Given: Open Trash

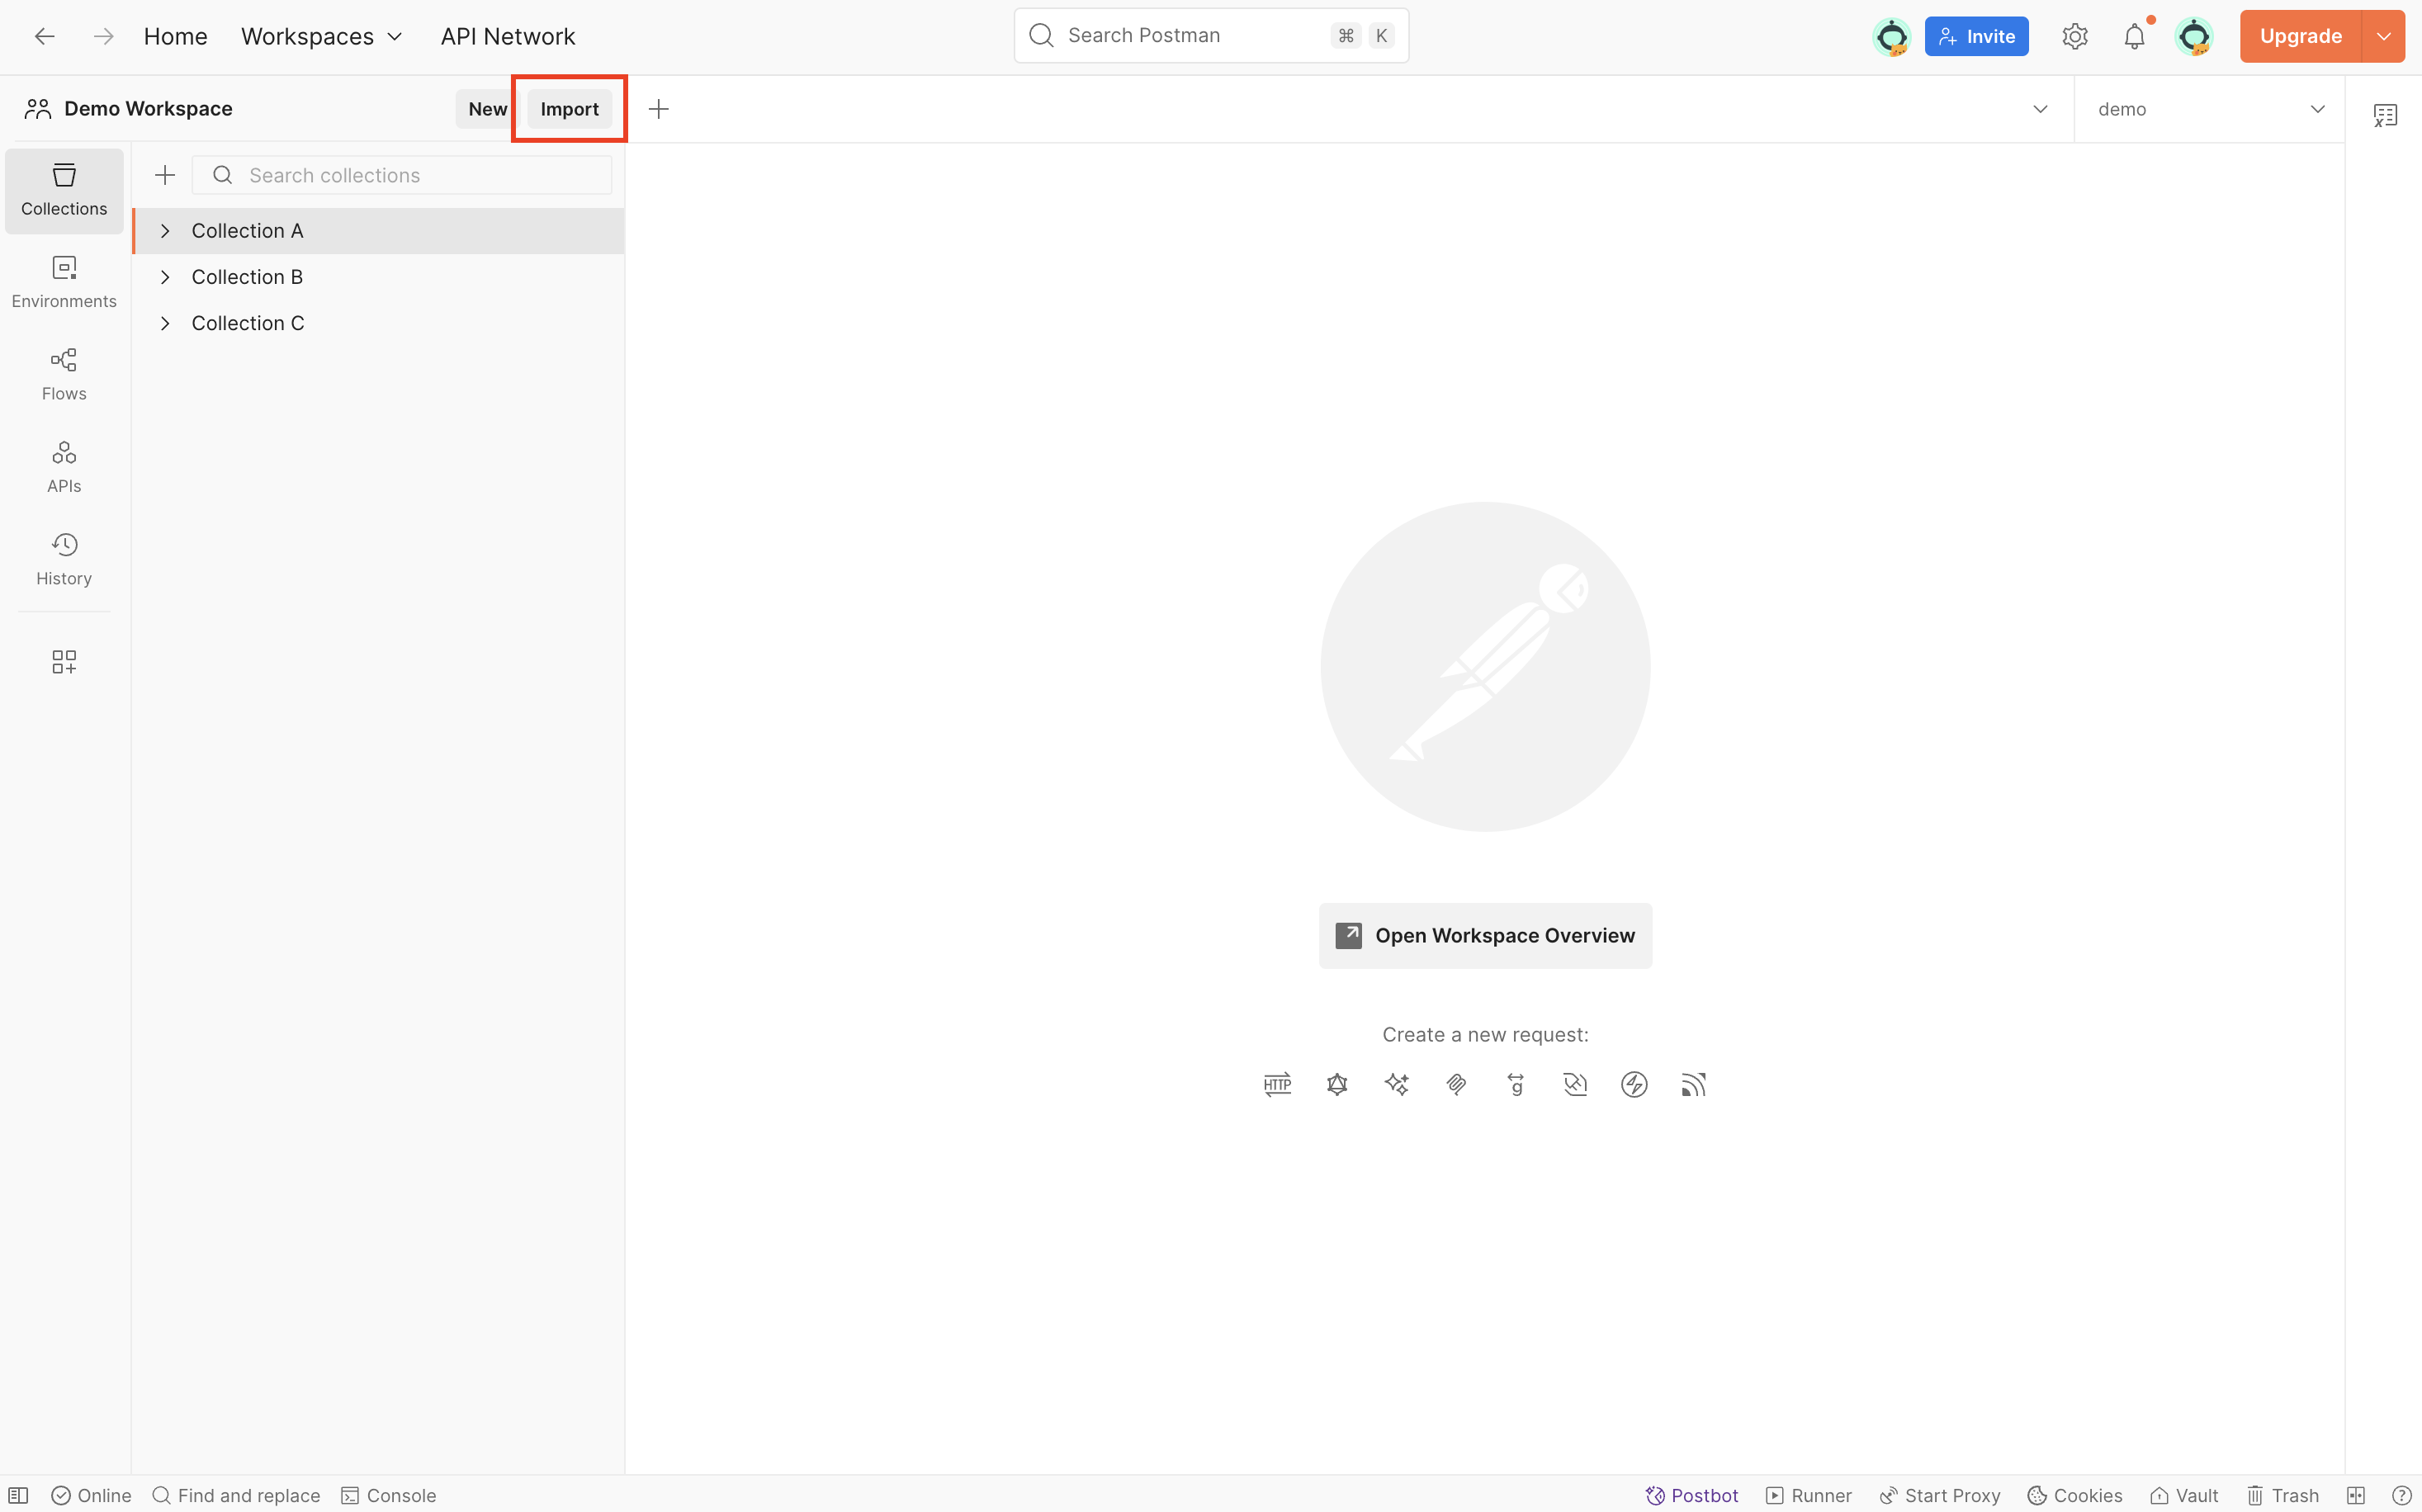Looking at the screenshot, I should tap(2283, 1495).
